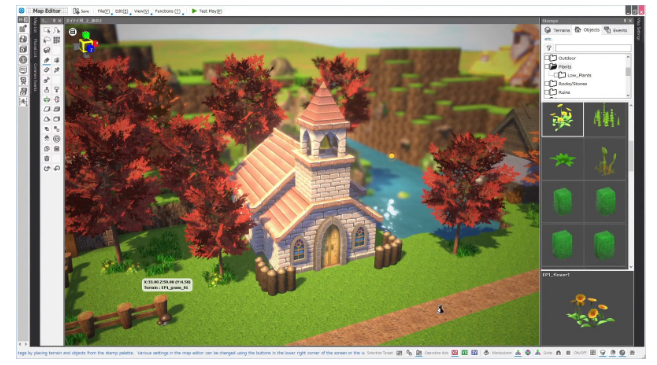Image resolution: width=657 pixels, height=365 pixels.
Task: Select the eraser tool
Action: (47, 70)
